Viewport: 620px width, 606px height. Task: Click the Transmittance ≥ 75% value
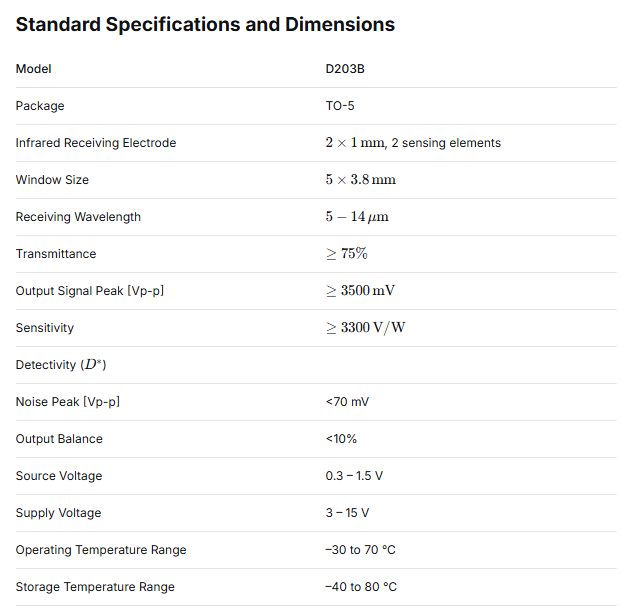tap(346, 254)
